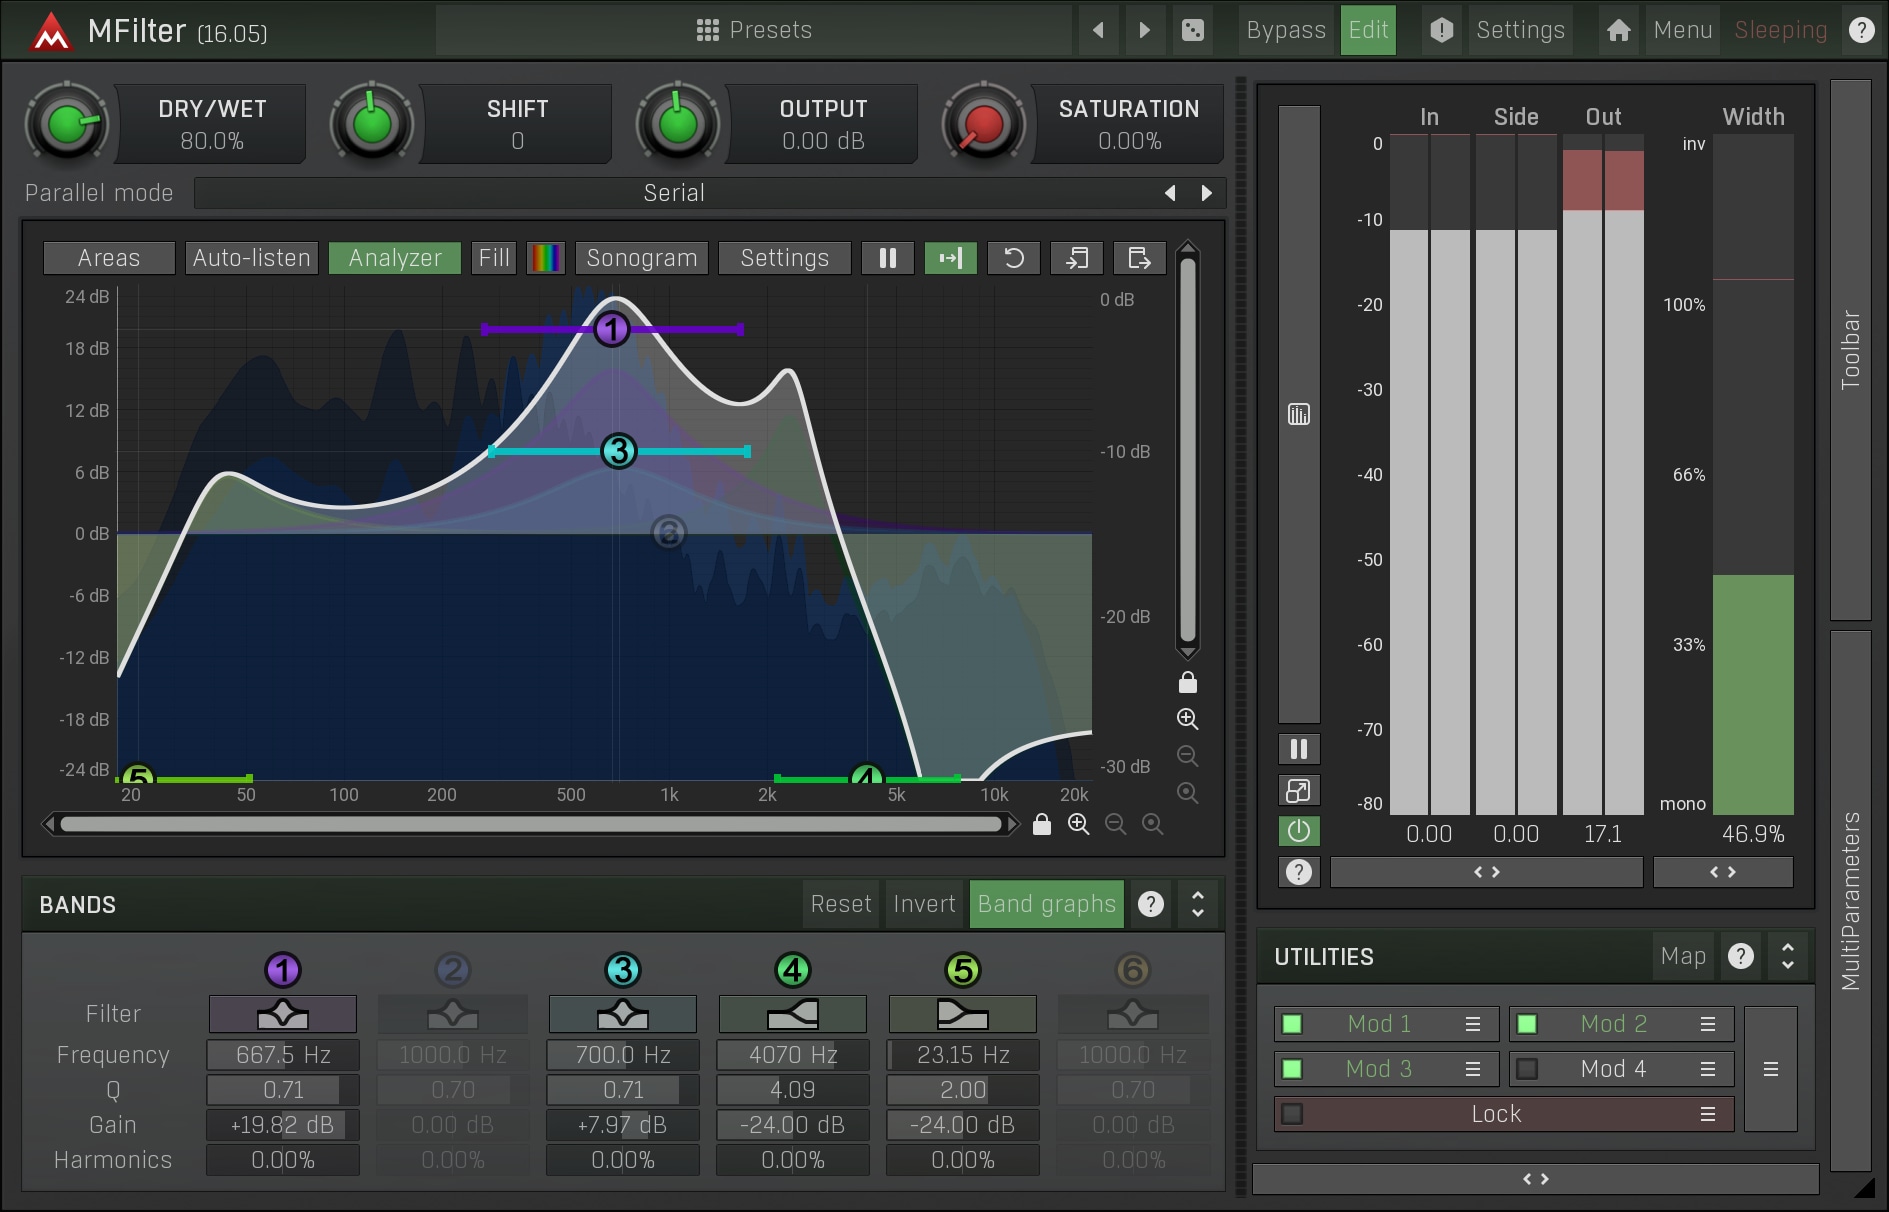Click the meter display type icon
Viewport: 1889px width, 1212px height.
(x=1299, y=414)
